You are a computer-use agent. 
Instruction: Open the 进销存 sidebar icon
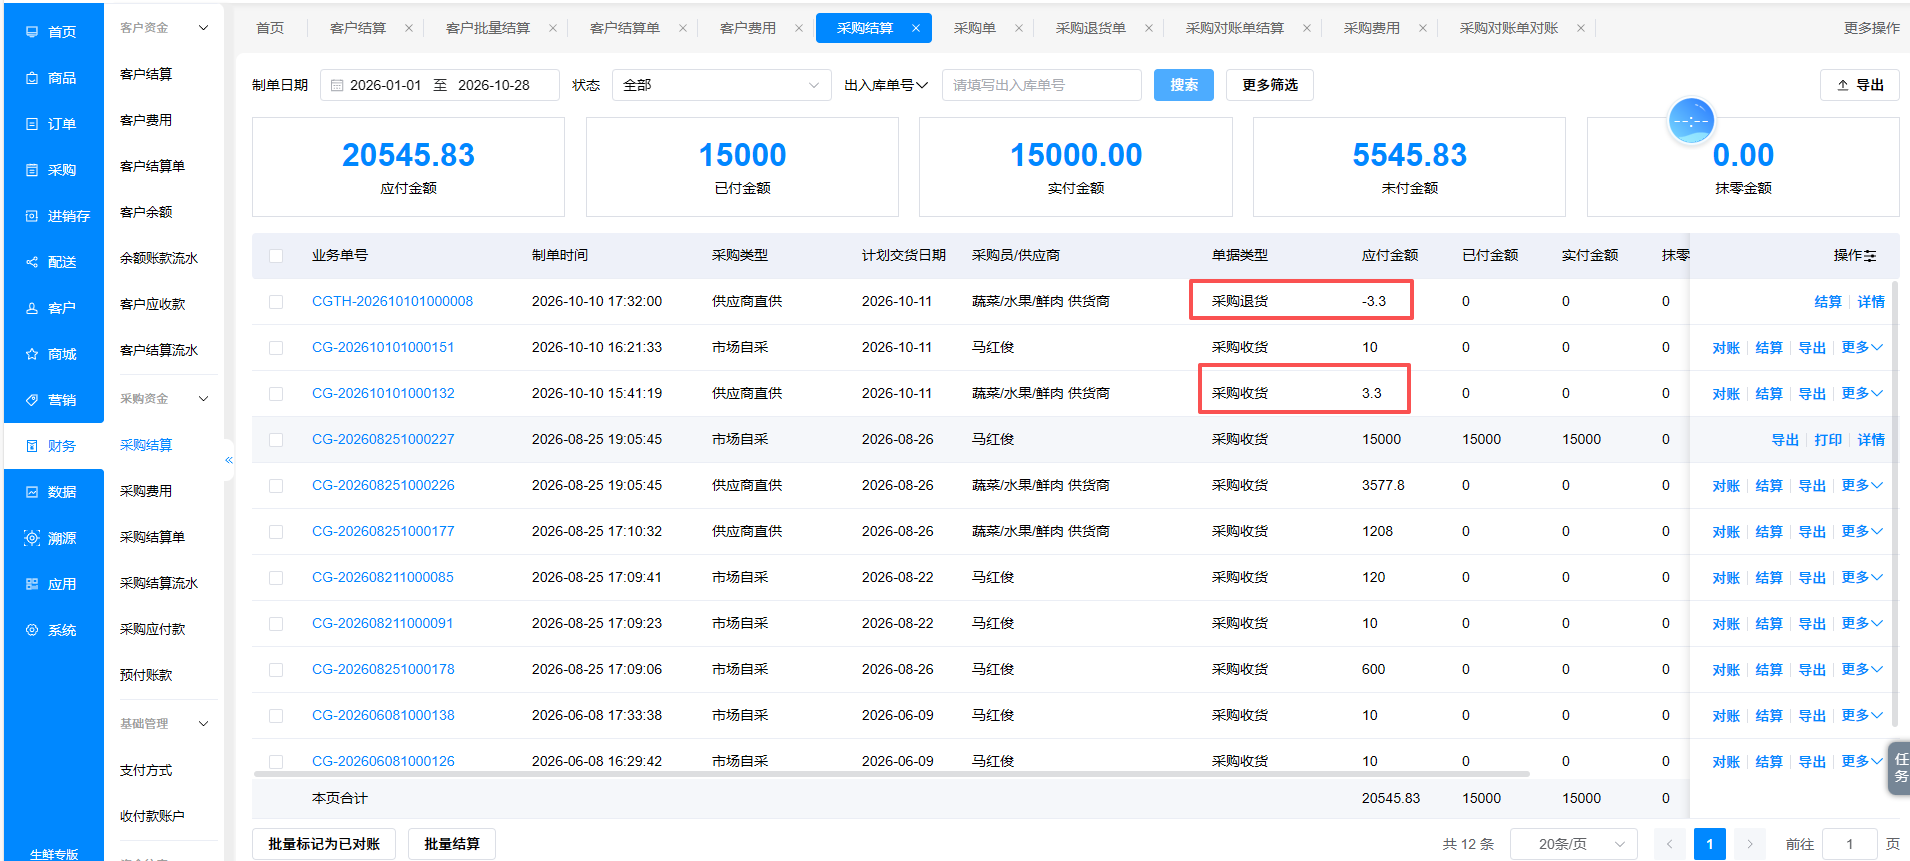32,216
